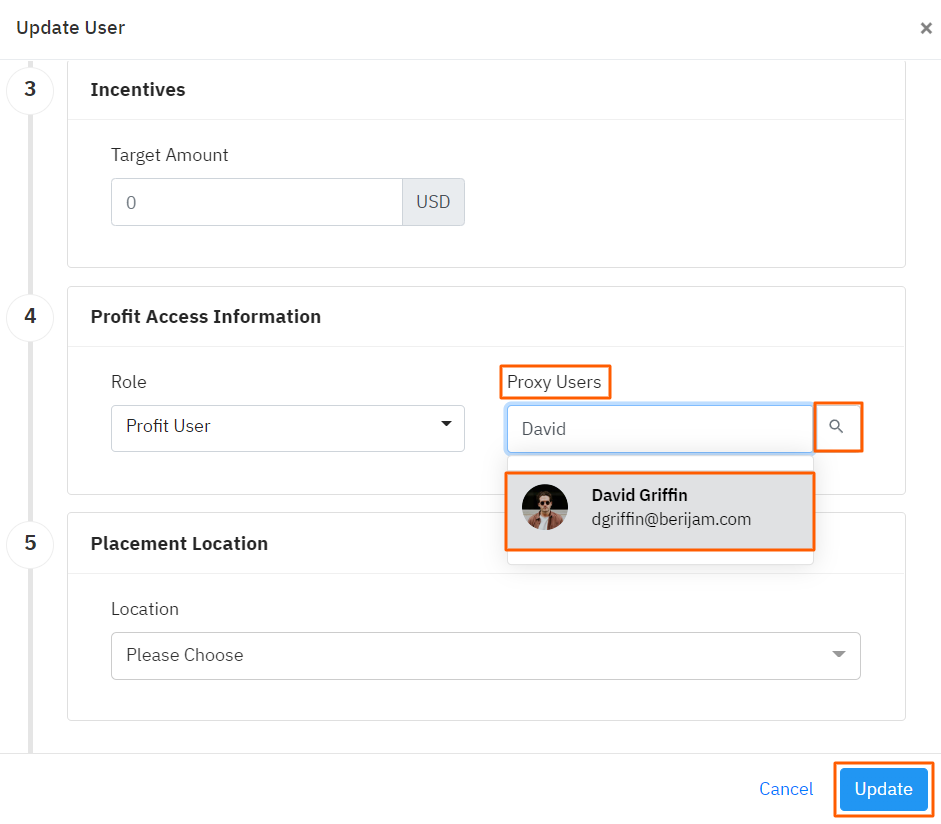Click David Griffin's avatar photo
This screenshot has height=824, width=941.
click(x=545, y=507)
